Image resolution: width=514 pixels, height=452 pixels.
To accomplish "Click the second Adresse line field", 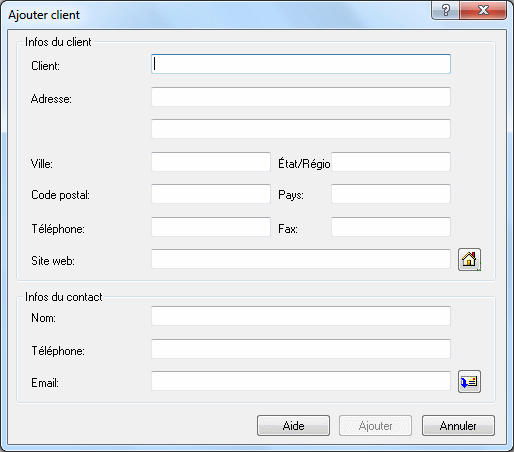I will (x=301, y=129).
